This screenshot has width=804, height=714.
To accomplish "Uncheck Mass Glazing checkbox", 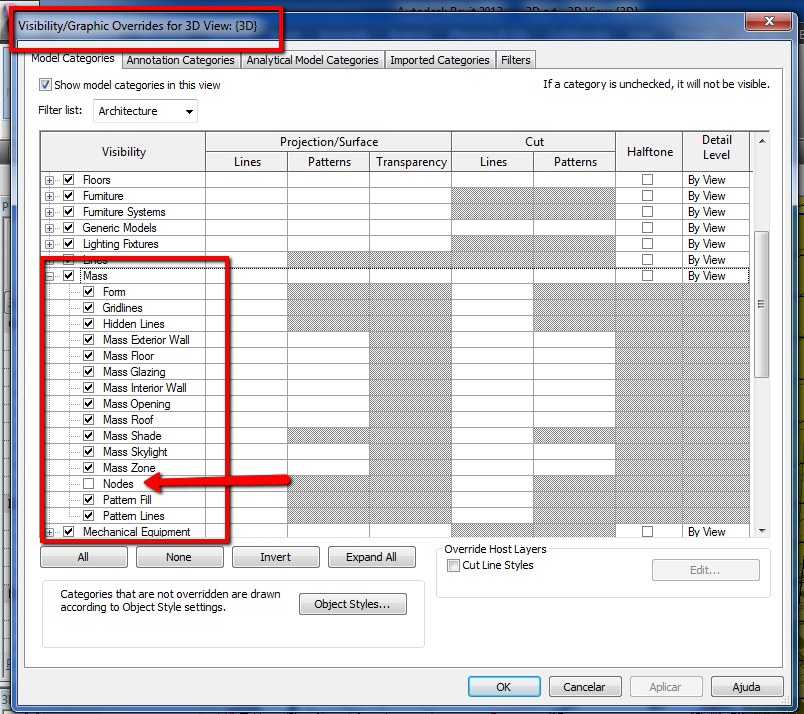I will tap(89, 371).
